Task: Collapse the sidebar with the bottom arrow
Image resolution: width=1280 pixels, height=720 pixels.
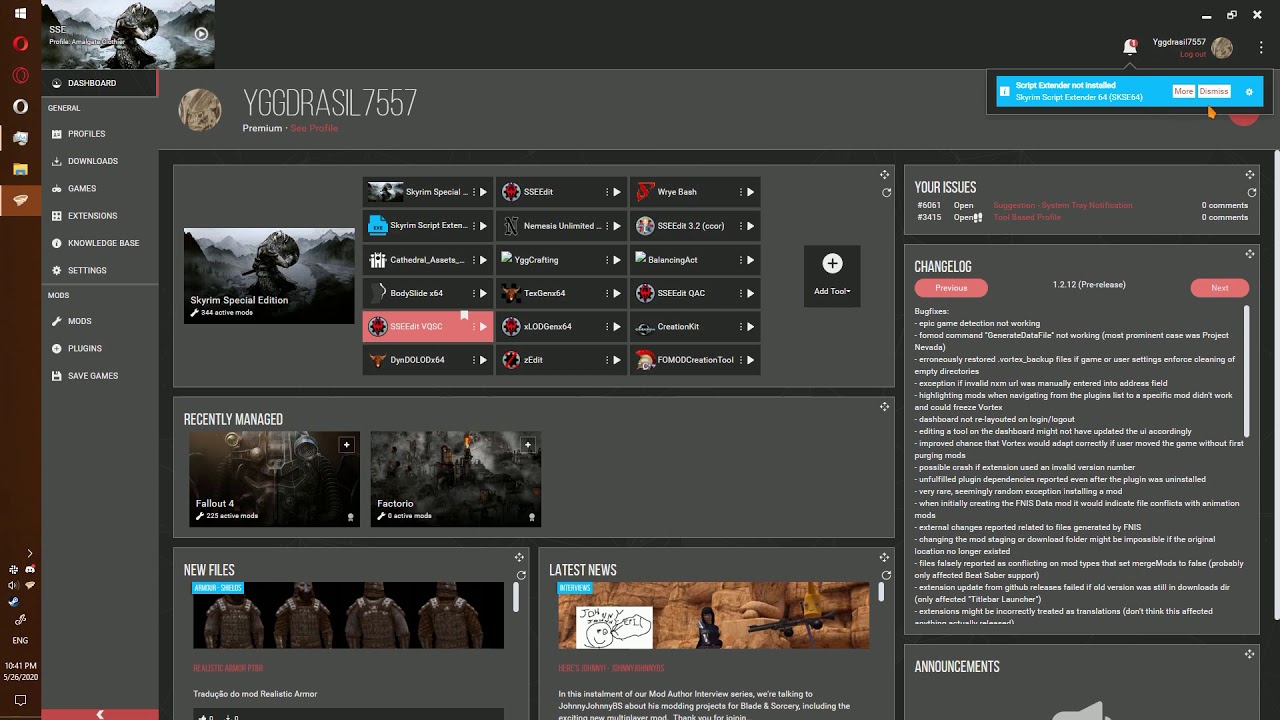Action: (99, 714)
